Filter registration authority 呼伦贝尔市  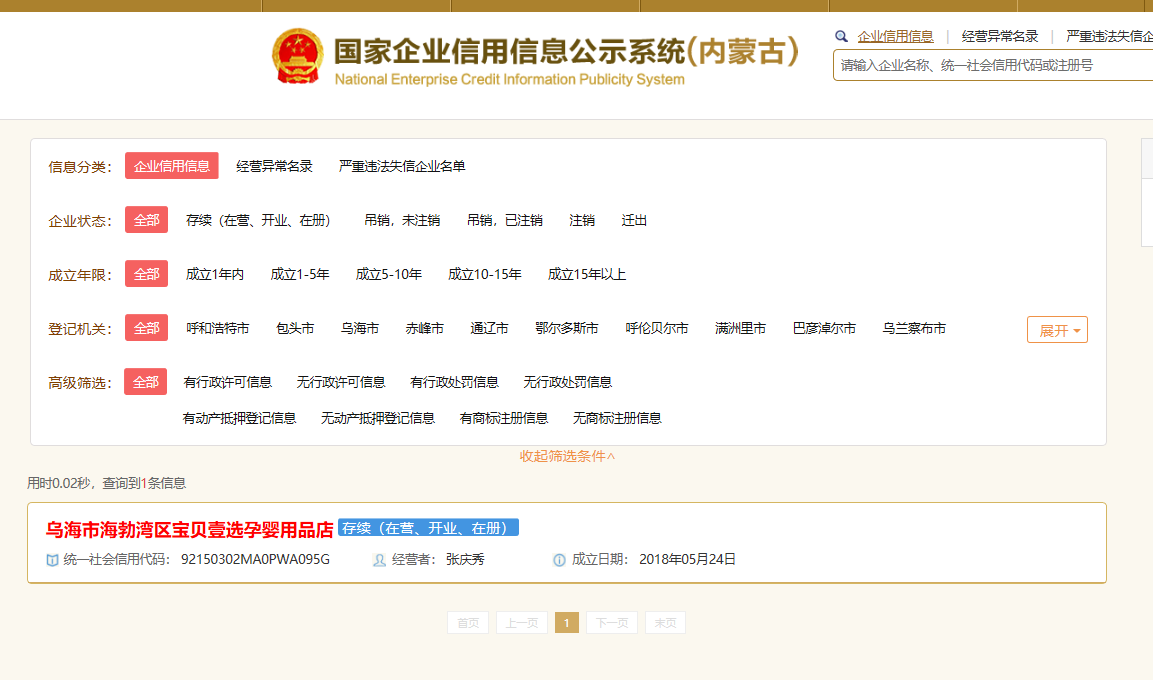point(657,329)
